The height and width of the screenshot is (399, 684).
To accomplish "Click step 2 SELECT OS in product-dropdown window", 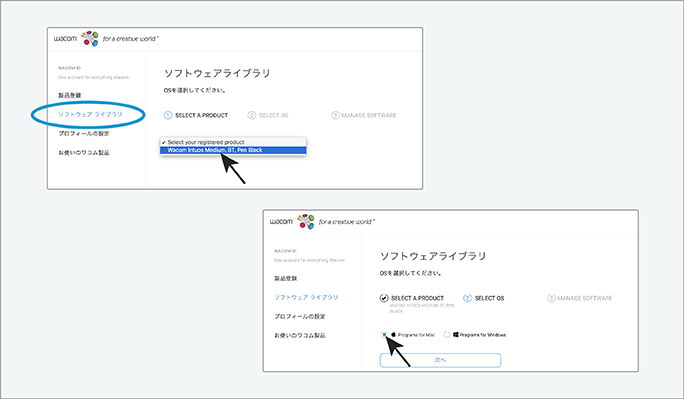I will [x=268, y=115].
